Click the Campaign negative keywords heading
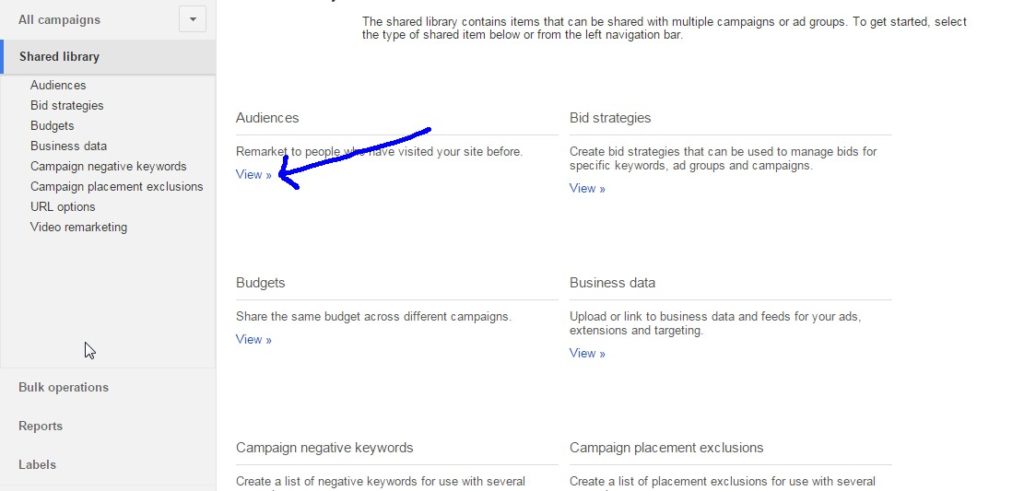1024x491 pixels. [325, 447]
